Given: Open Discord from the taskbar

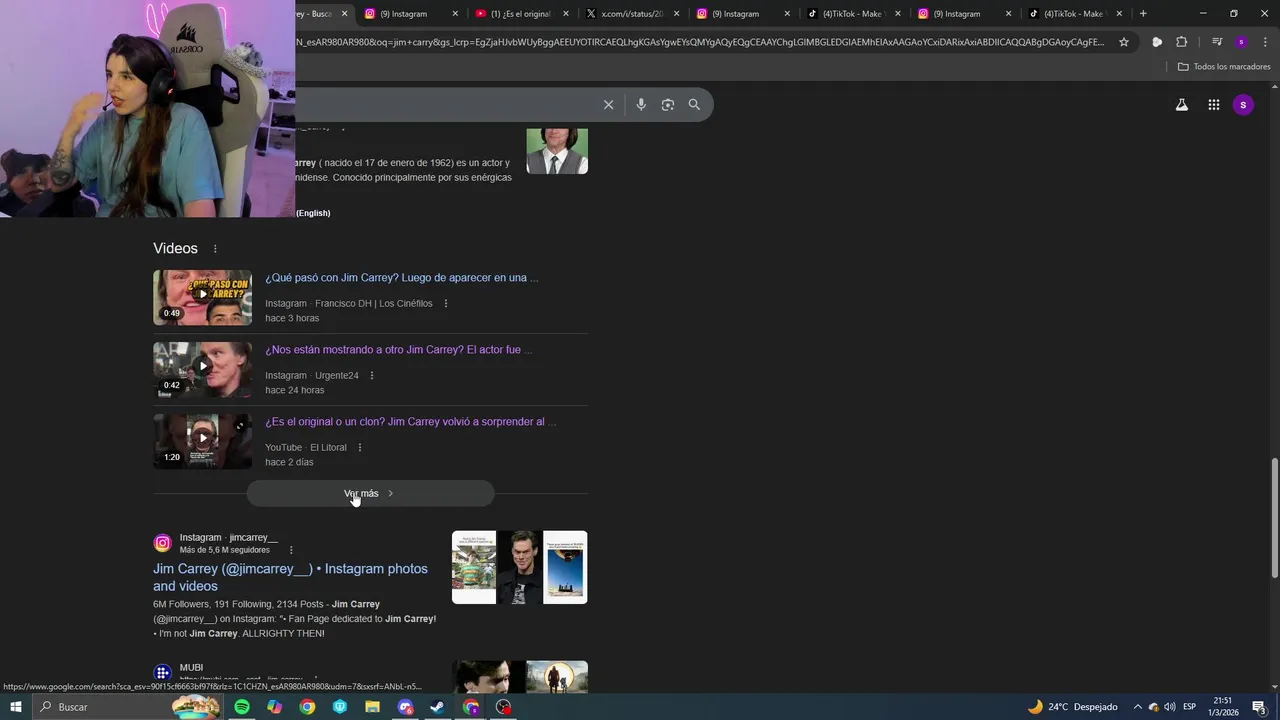Looking at the screenshot, I should 405,707.
